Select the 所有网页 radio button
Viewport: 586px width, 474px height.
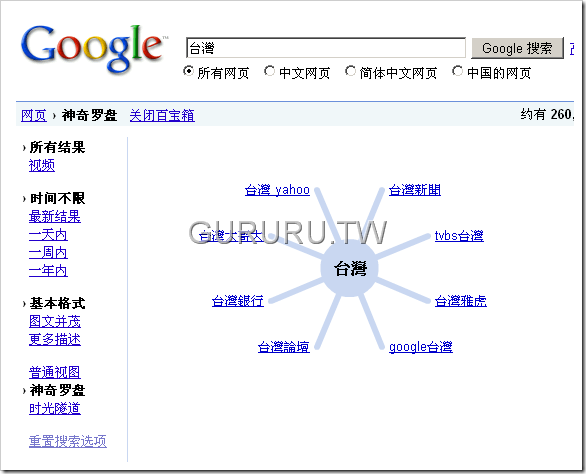click(x=188, y=71)
